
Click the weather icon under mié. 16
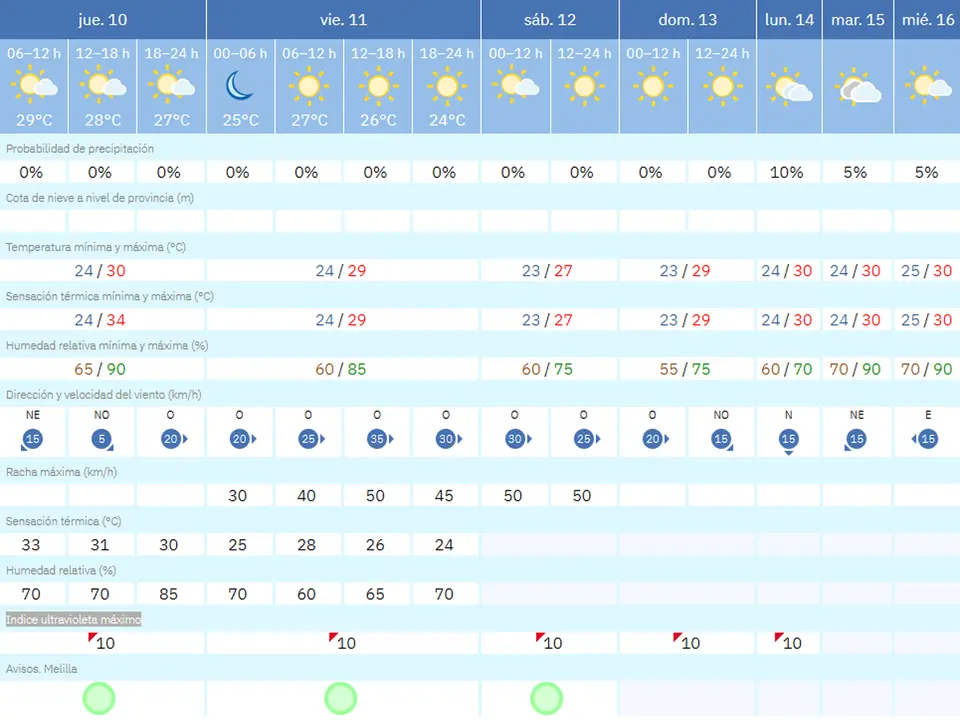[x=928, y=86]
